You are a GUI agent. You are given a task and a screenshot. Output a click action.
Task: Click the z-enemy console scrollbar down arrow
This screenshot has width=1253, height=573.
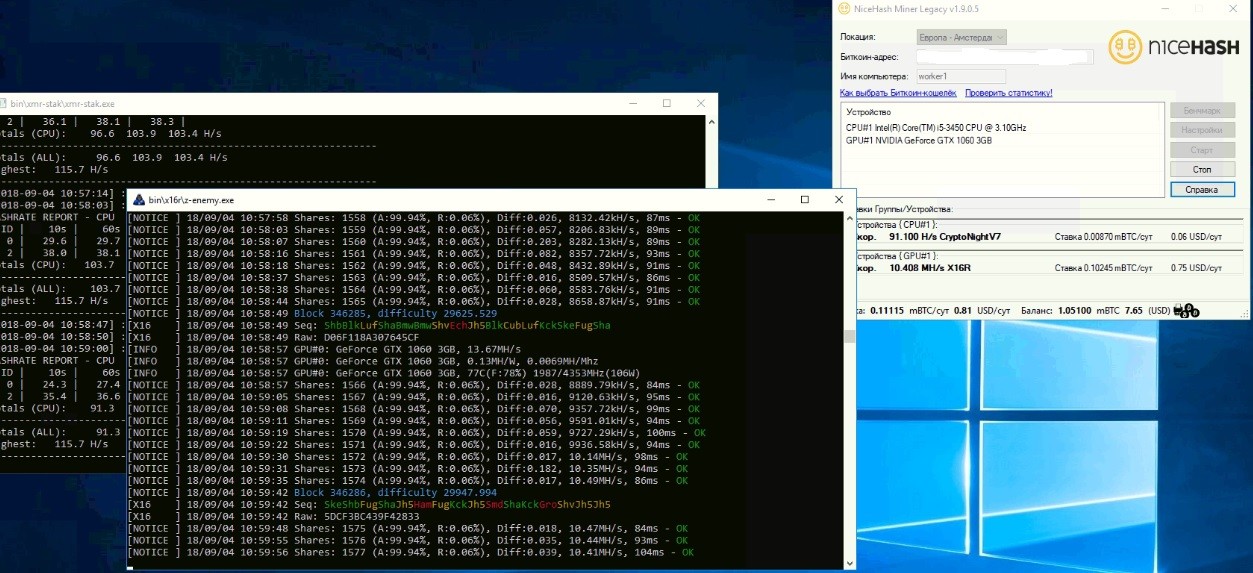point(850,564)
